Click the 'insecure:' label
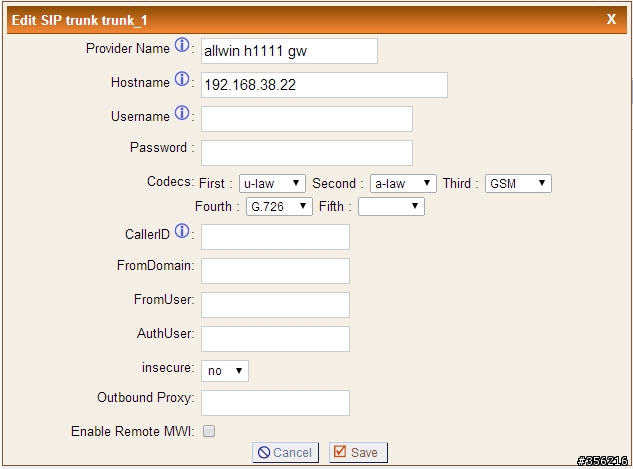 point(168,367)
